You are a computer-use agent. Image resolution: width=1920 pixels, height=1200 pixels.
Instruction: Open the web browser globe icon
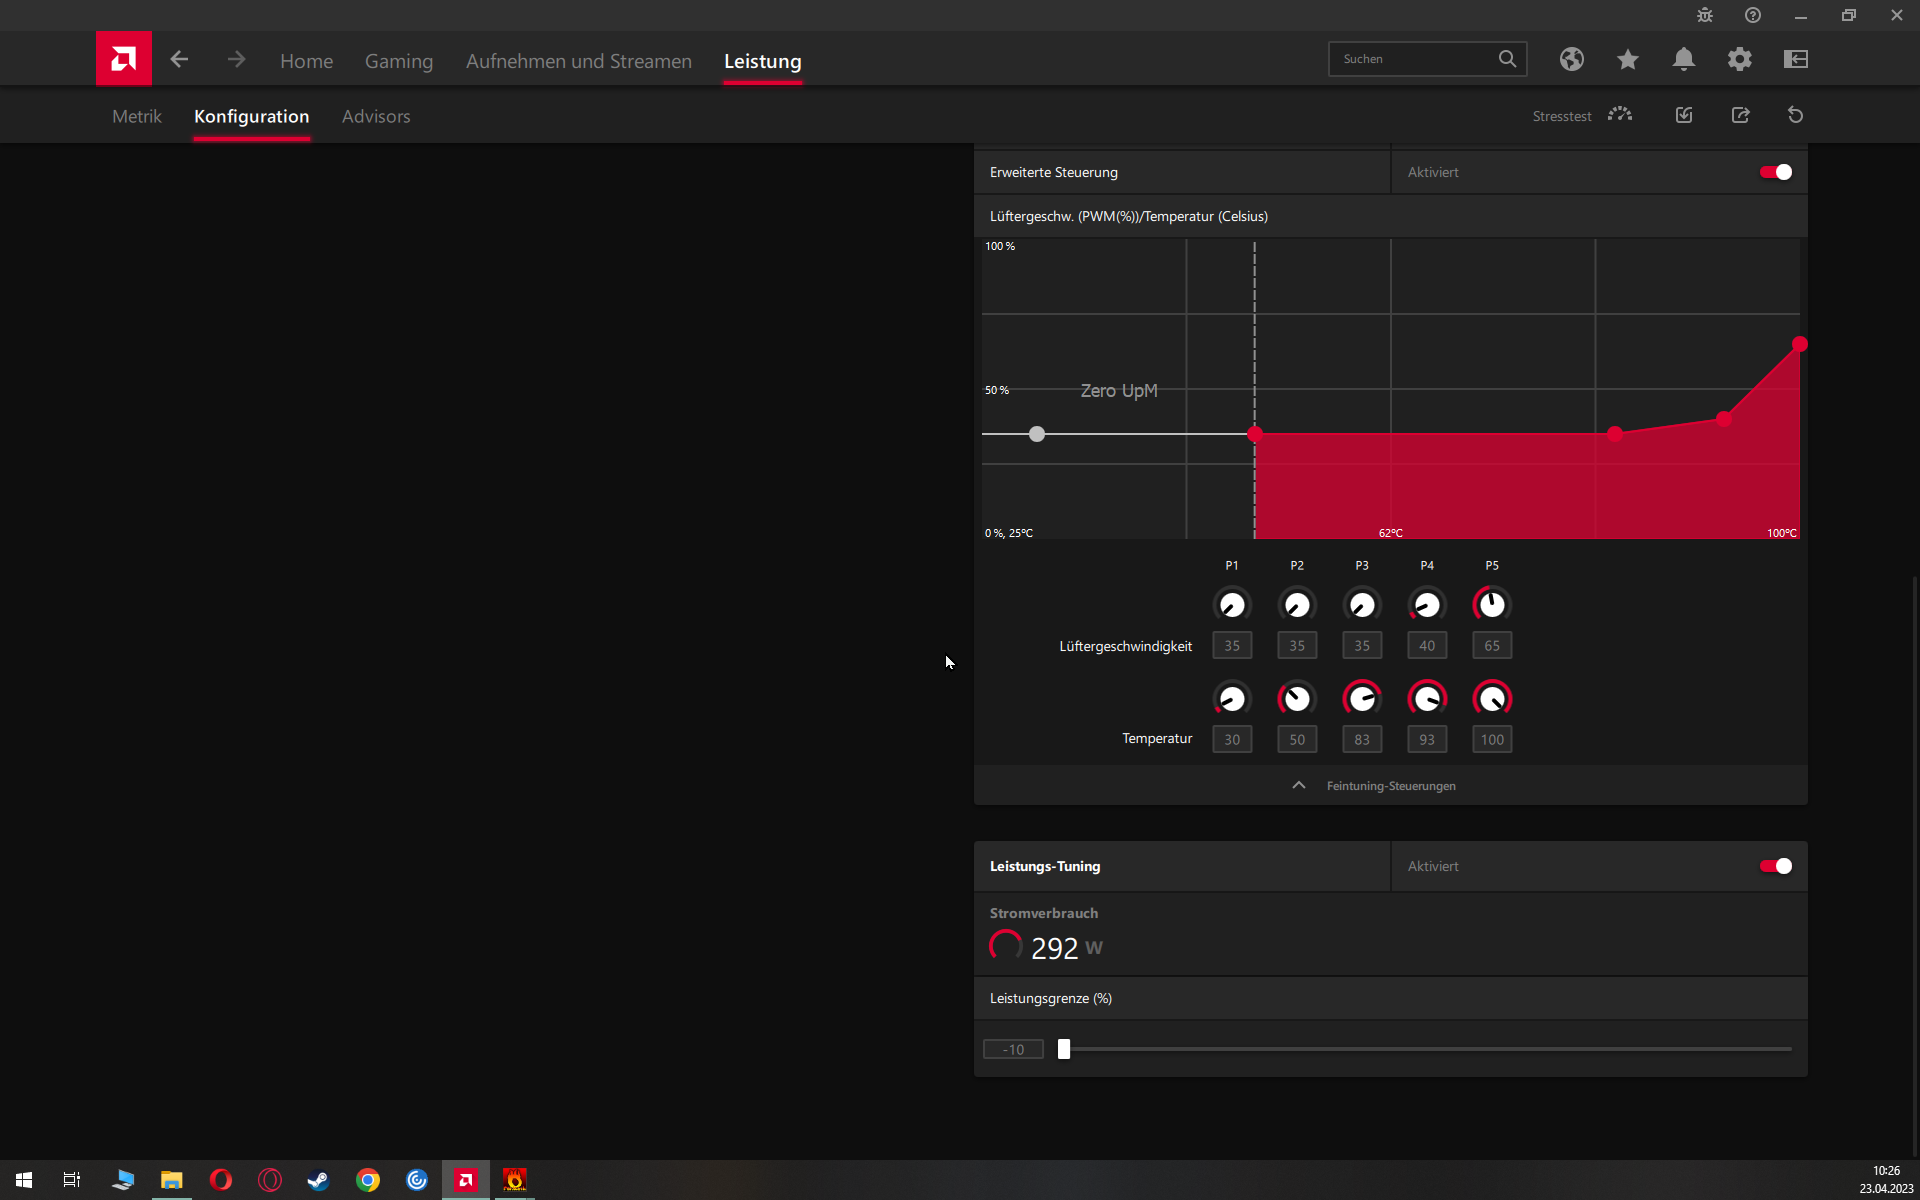[1571, 59]
